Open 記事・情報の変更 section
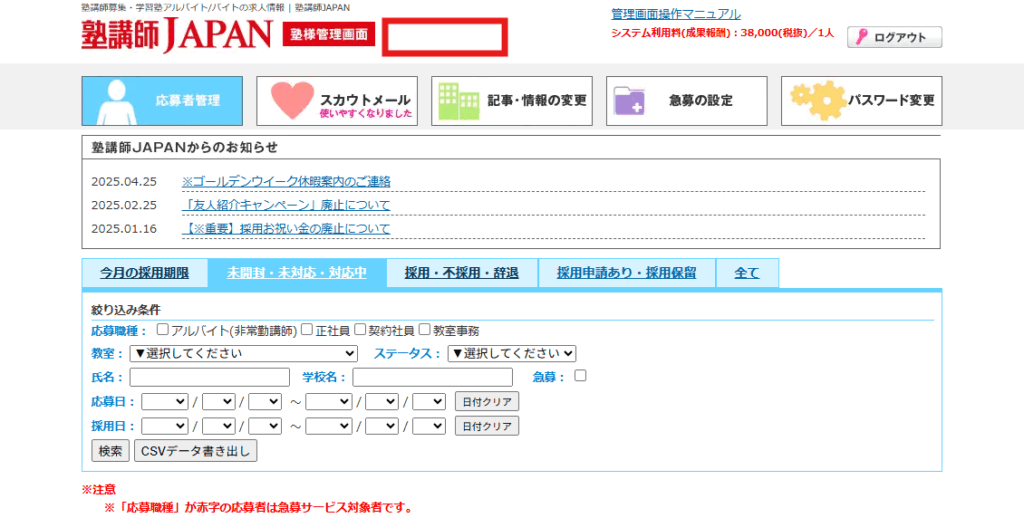 [x=512, y=101]
